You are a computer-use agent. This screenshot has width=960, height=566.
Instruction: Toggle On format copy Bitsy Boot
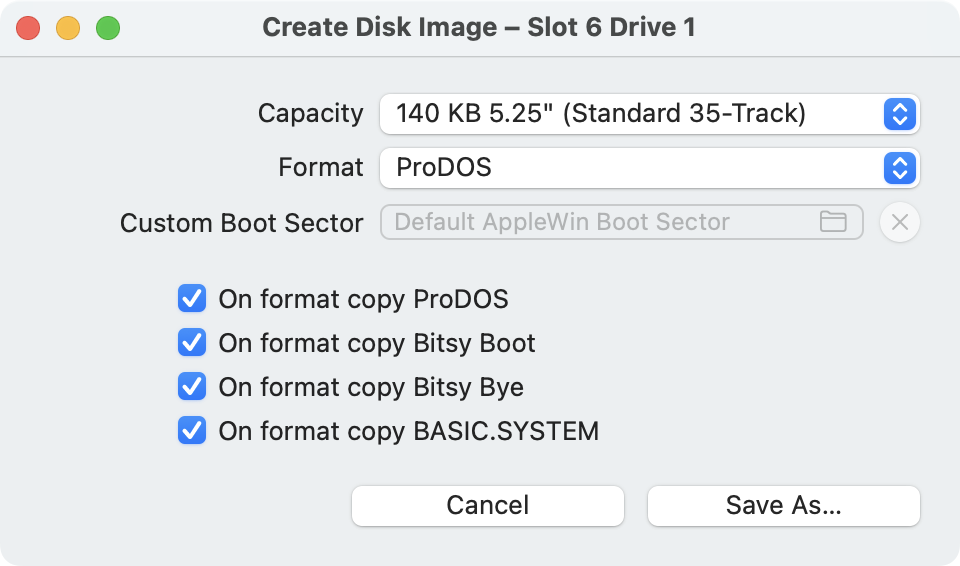click(192, 342)
